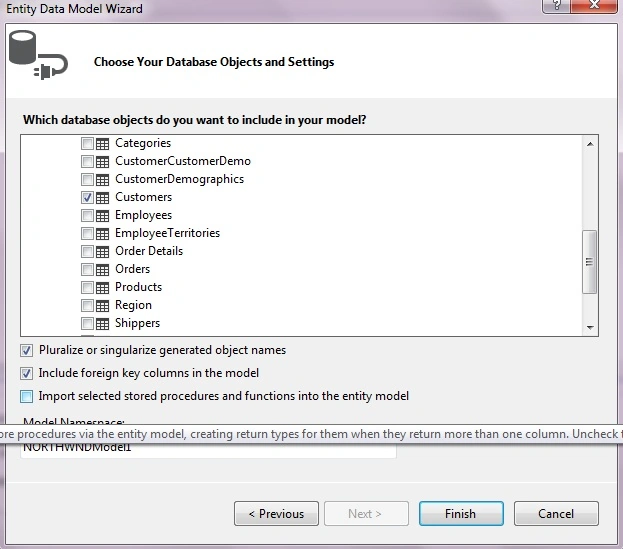
Task: Check the EmployeeTerritories checkbox
Action: [87, 234]
